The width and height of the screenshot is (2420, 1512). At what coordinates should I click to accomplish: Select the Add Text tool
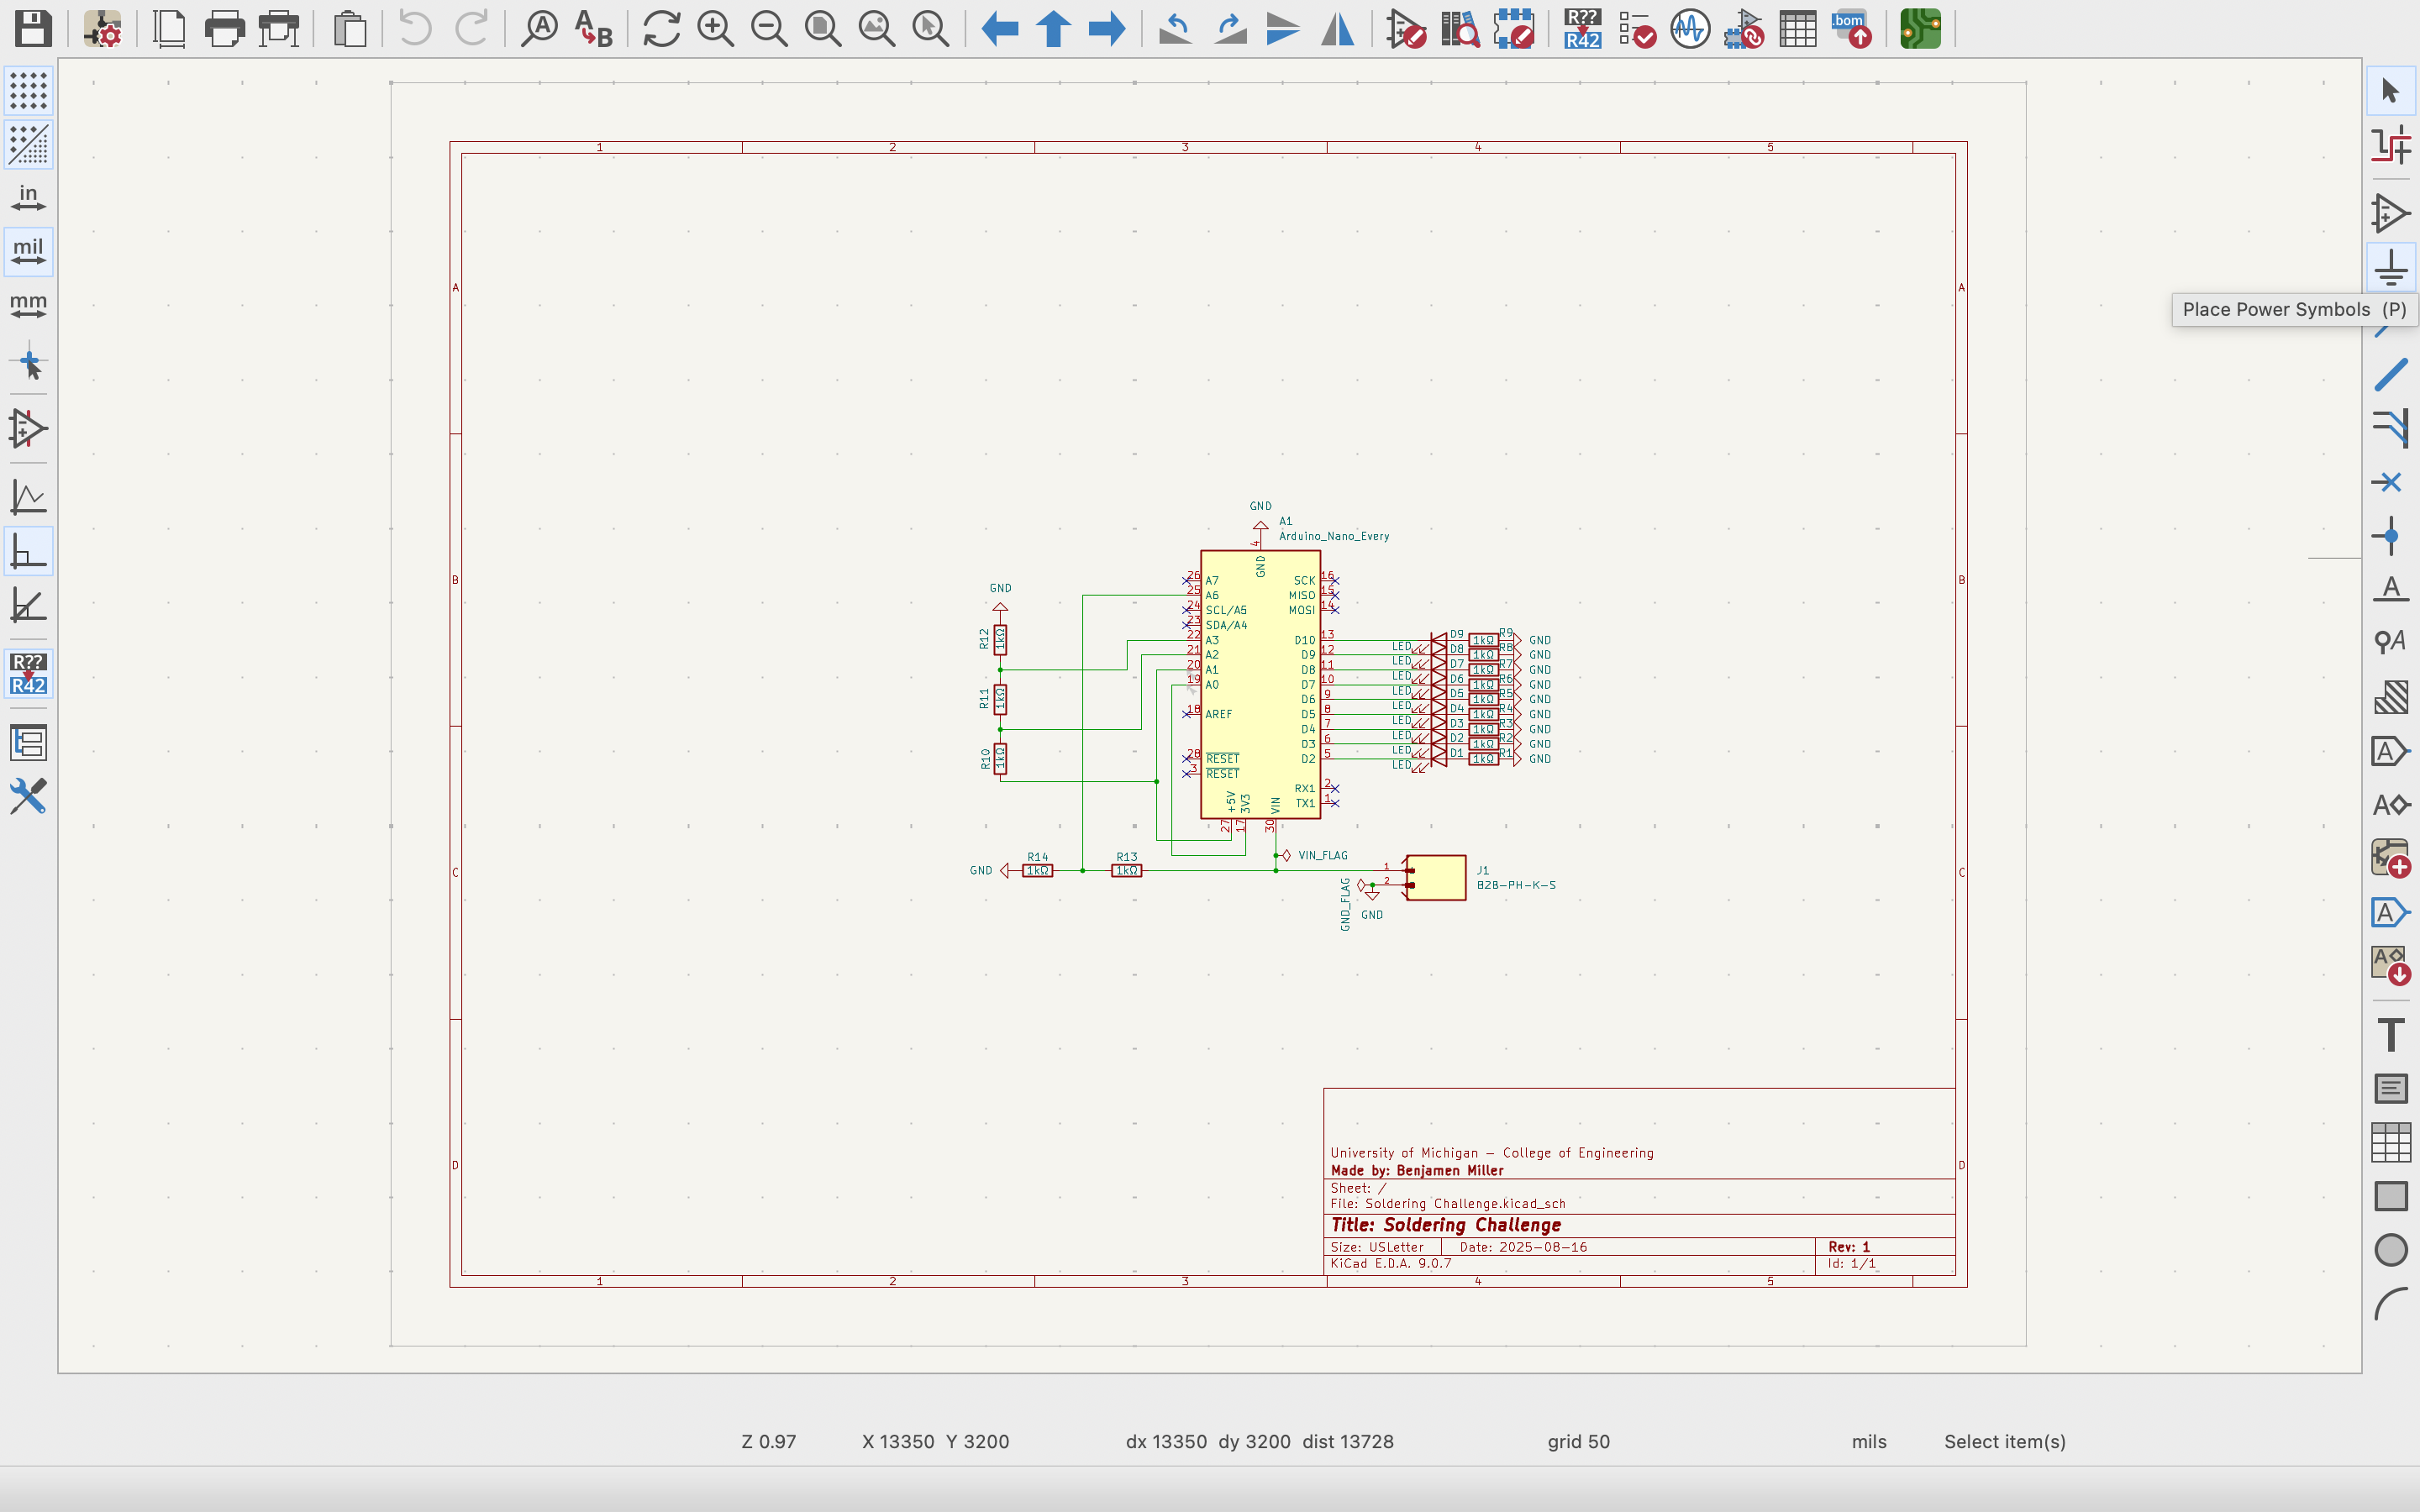click(2390, 1034)
